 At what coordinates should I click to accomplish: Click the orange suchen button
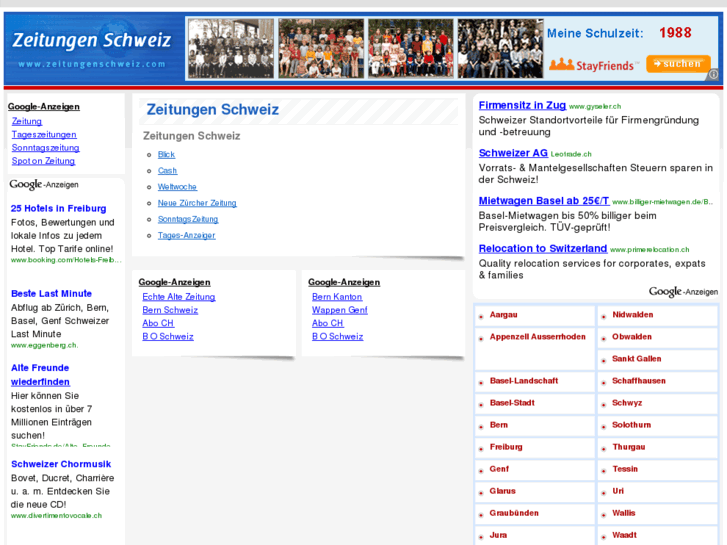[x=678, y=64]
